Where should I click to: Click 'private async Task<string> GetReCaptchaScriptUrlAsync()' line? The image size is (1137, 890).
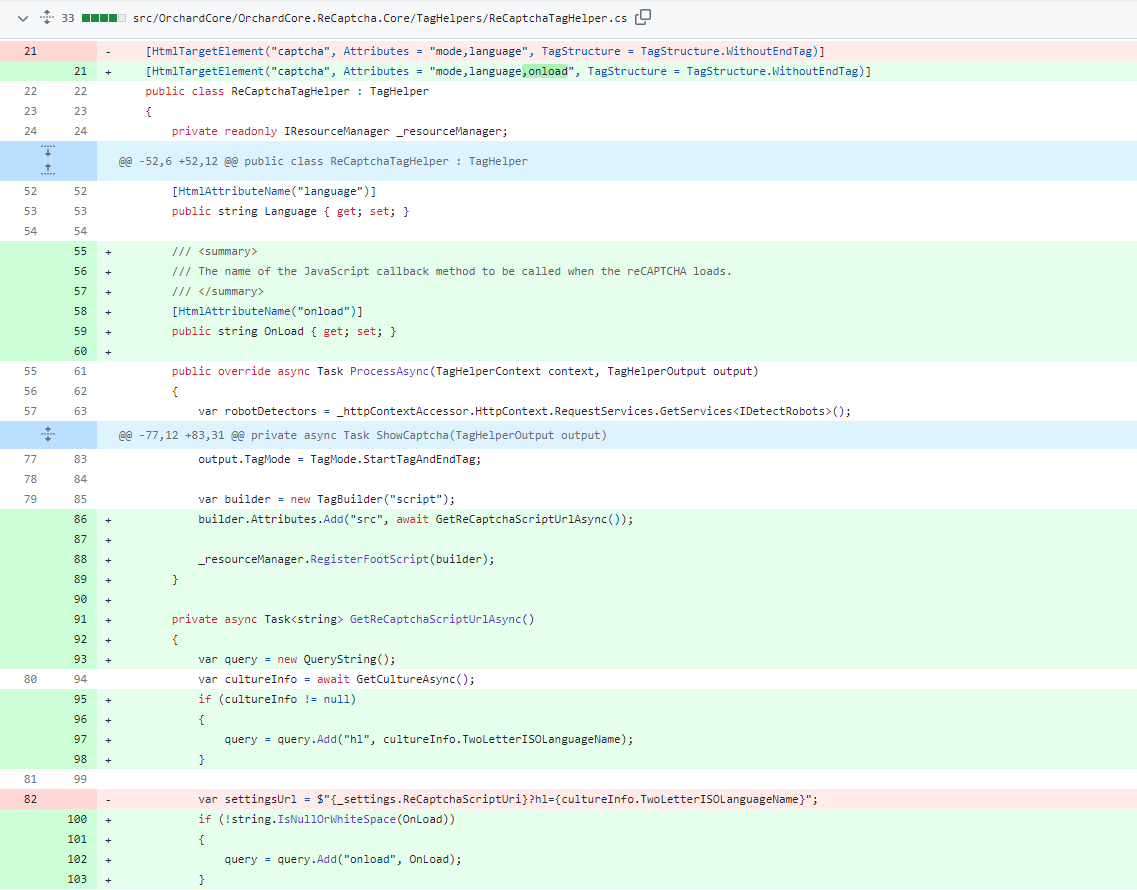353,619
